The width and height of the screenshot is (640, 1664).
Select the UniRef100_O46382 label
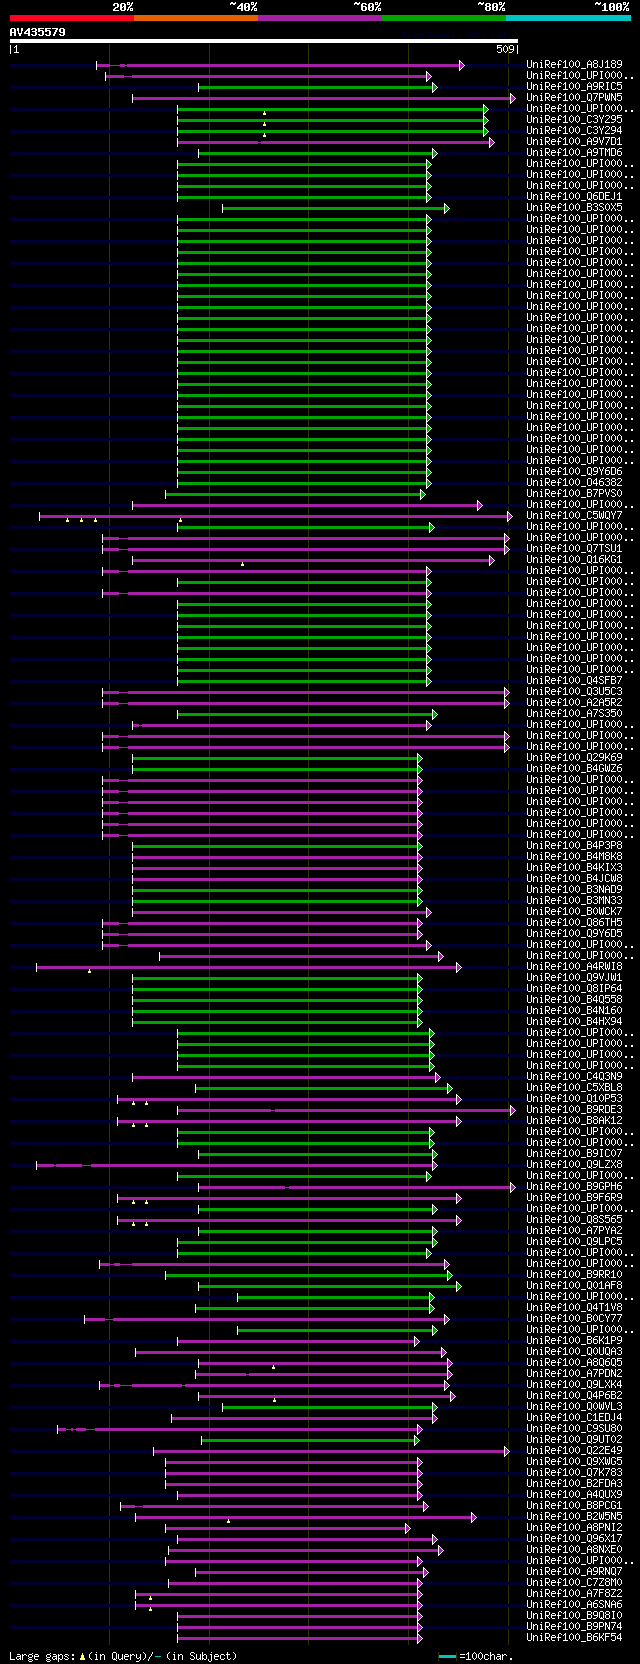[x=574, y=483]
